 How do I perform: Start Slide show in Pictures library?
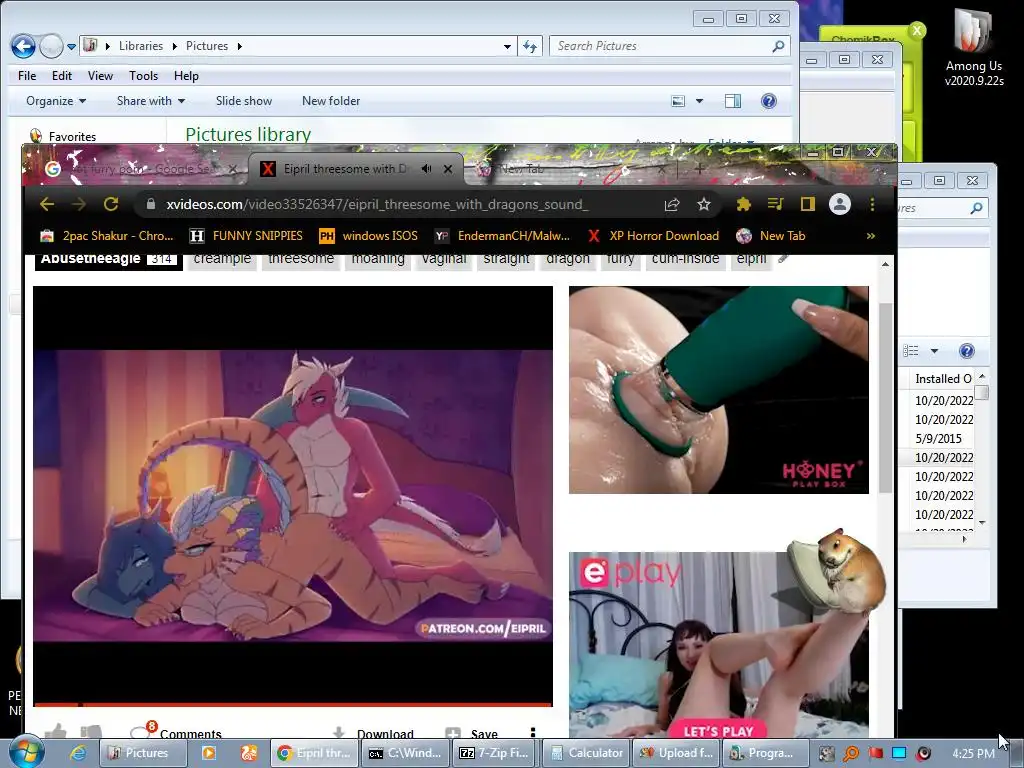[244, 101]
